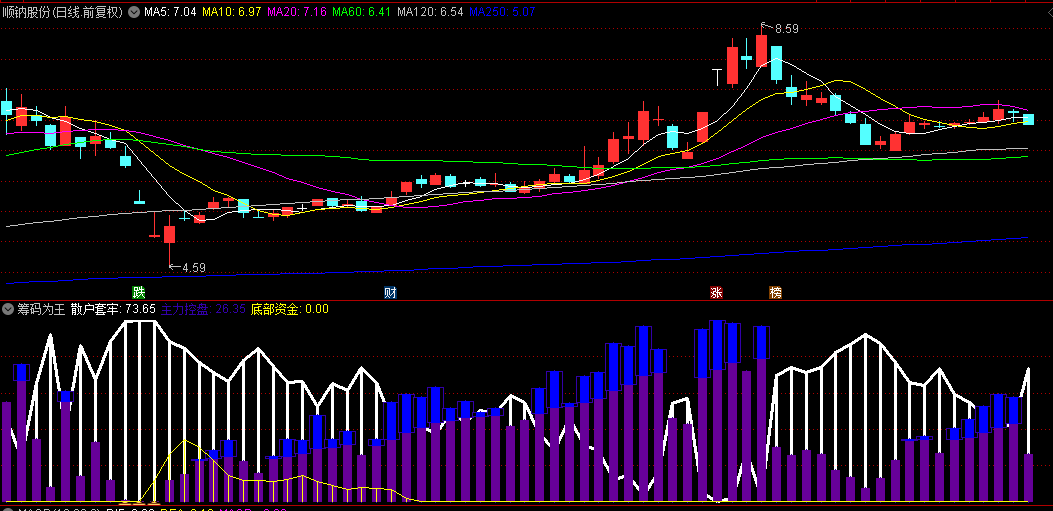Click the magenta MA20: 7.16 label

(x=297, y=11)
